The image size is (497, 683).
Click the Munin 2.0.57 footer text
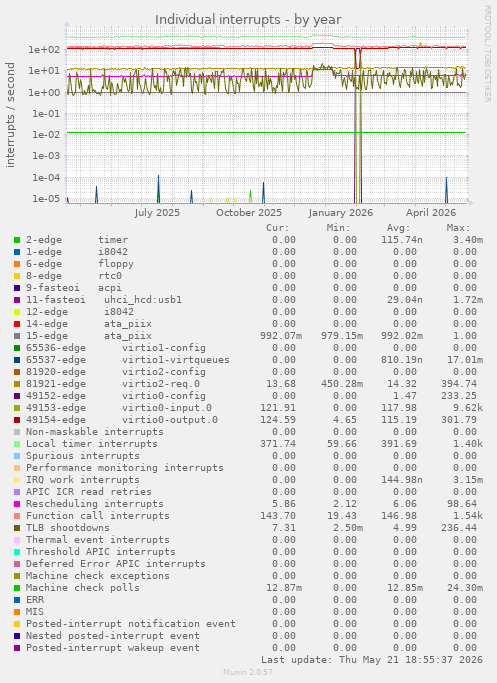coord(248,672)
